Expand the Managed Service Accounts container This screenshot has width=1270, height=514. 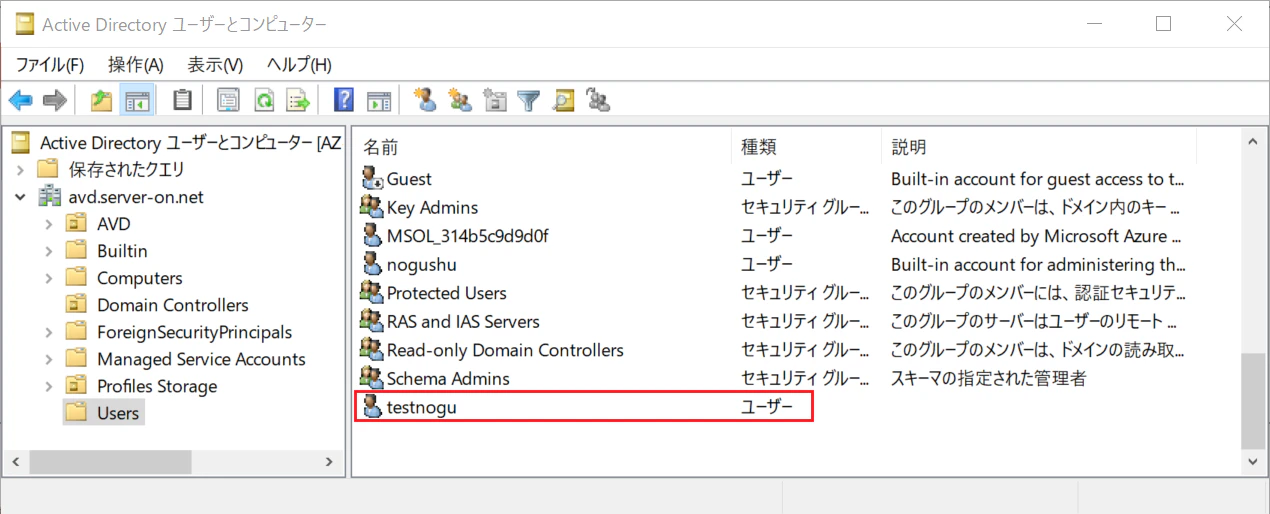tap(49, 359)
